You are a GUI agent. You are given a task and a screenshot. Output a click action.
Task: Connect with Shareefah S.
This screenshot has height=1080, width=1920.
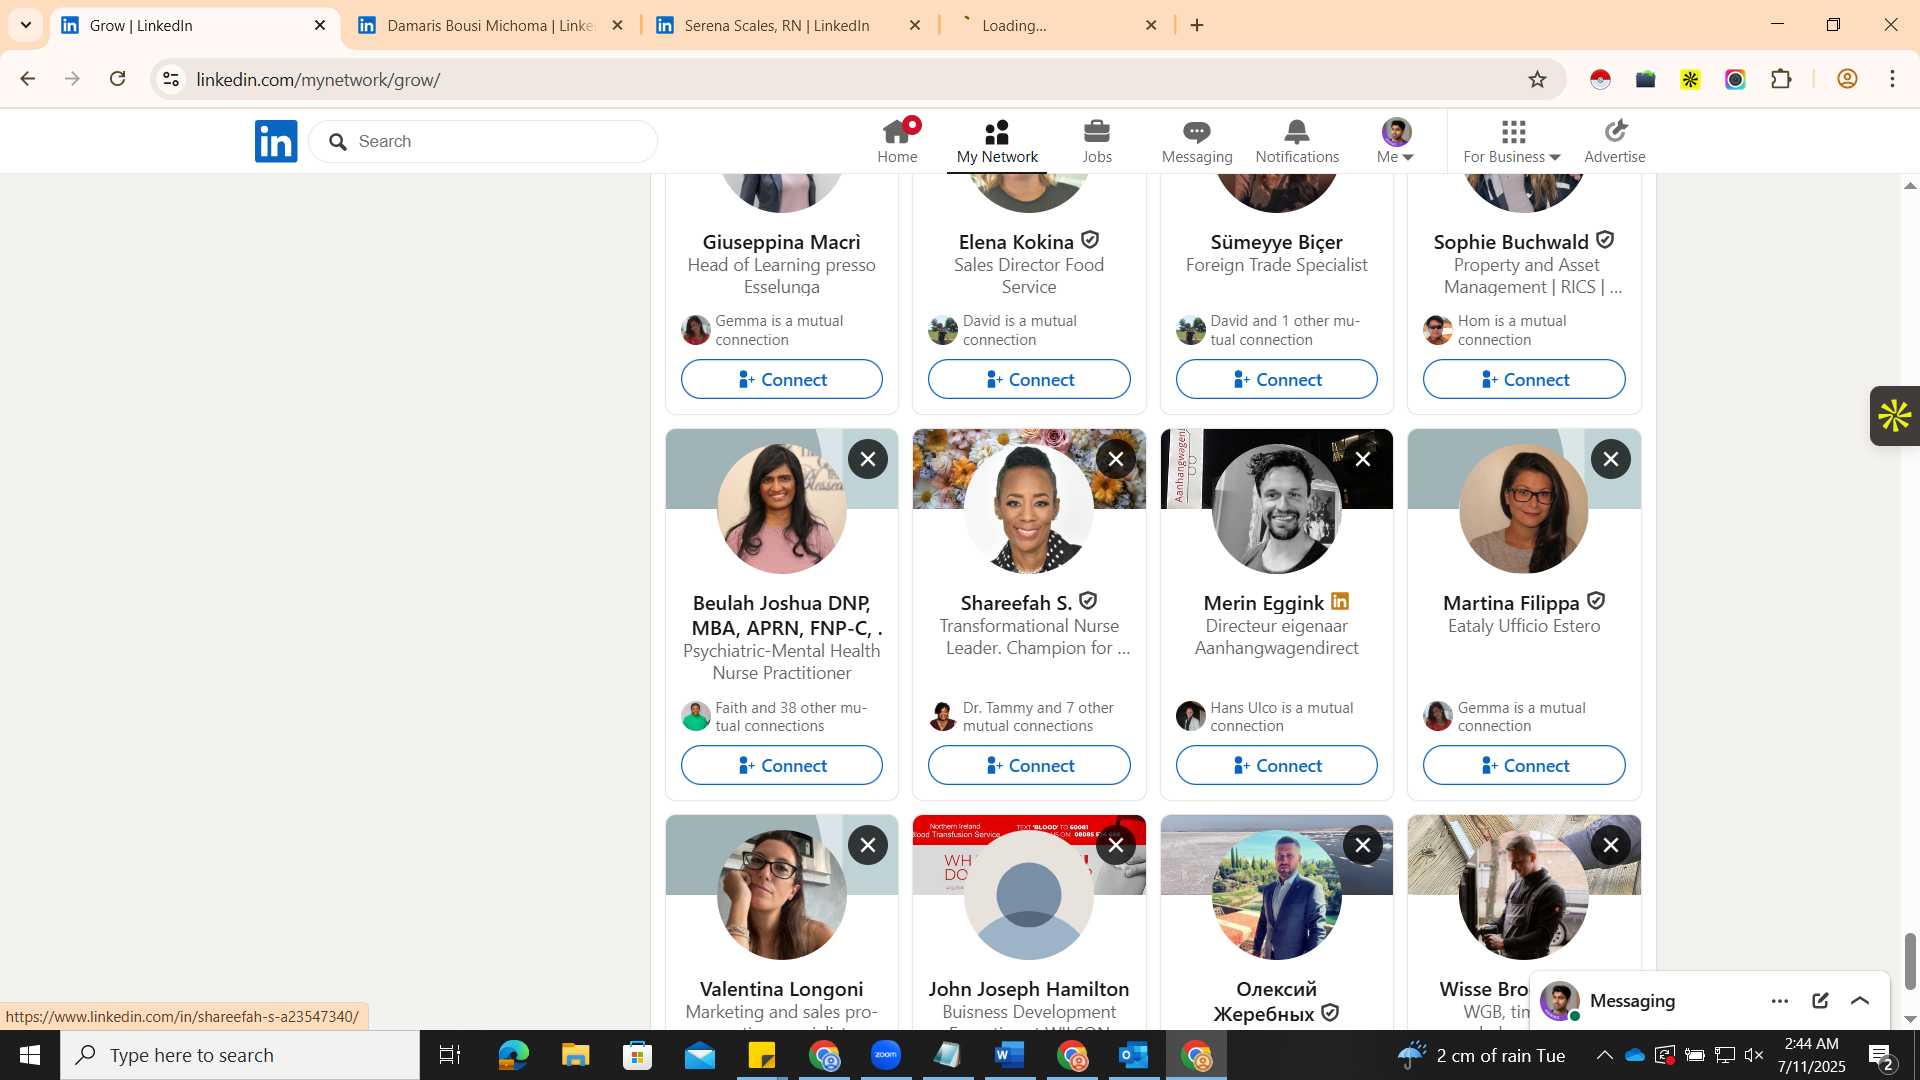click(1029, 765)
